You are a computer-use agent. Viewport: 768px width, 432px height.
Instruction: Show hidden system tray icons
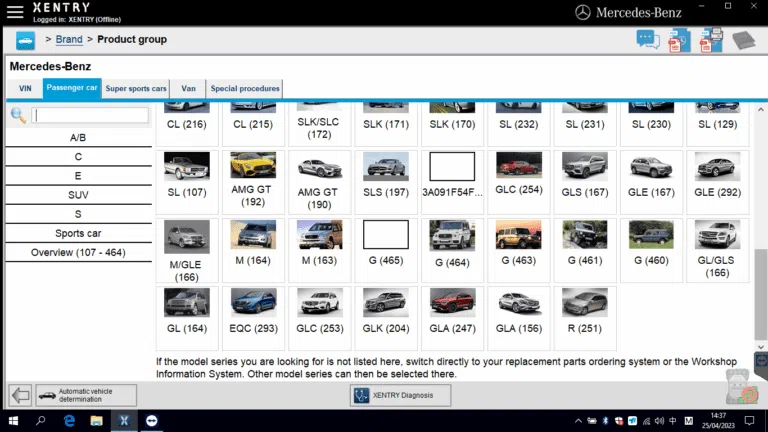578,421
